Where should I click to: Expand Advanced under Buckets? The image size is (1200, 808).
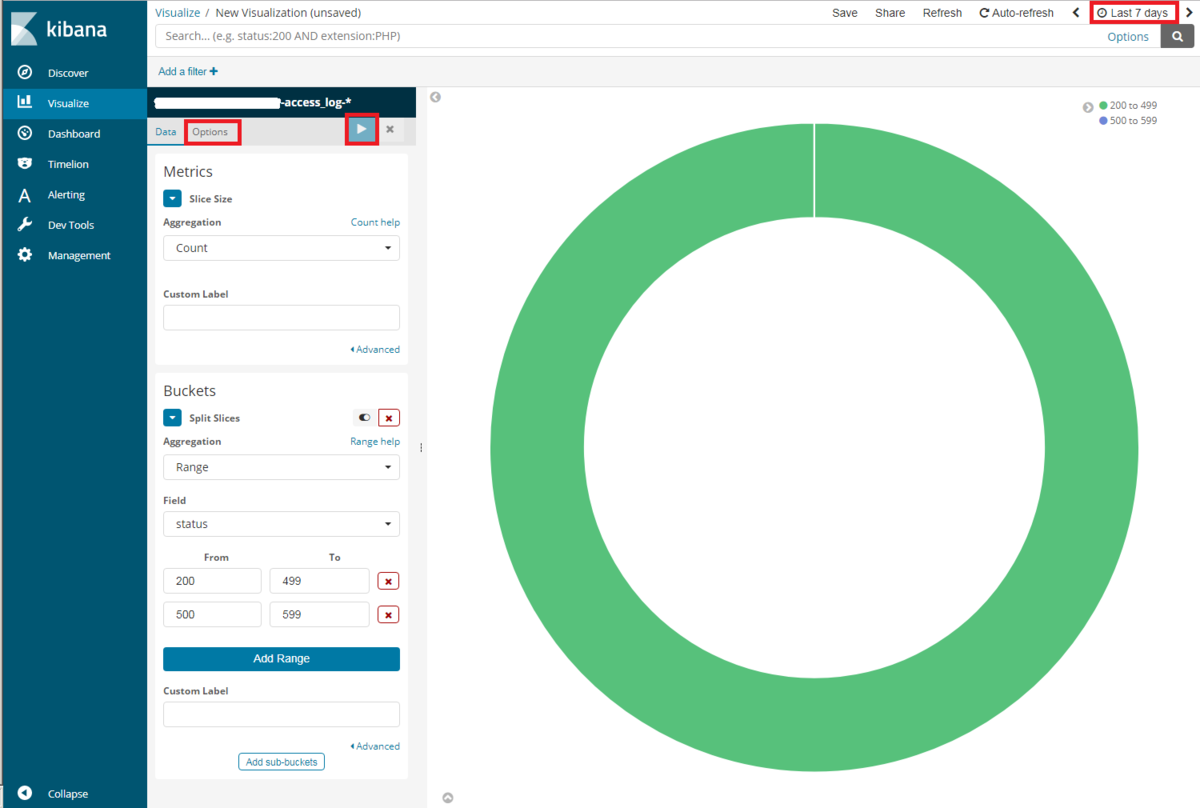point(375,746)
